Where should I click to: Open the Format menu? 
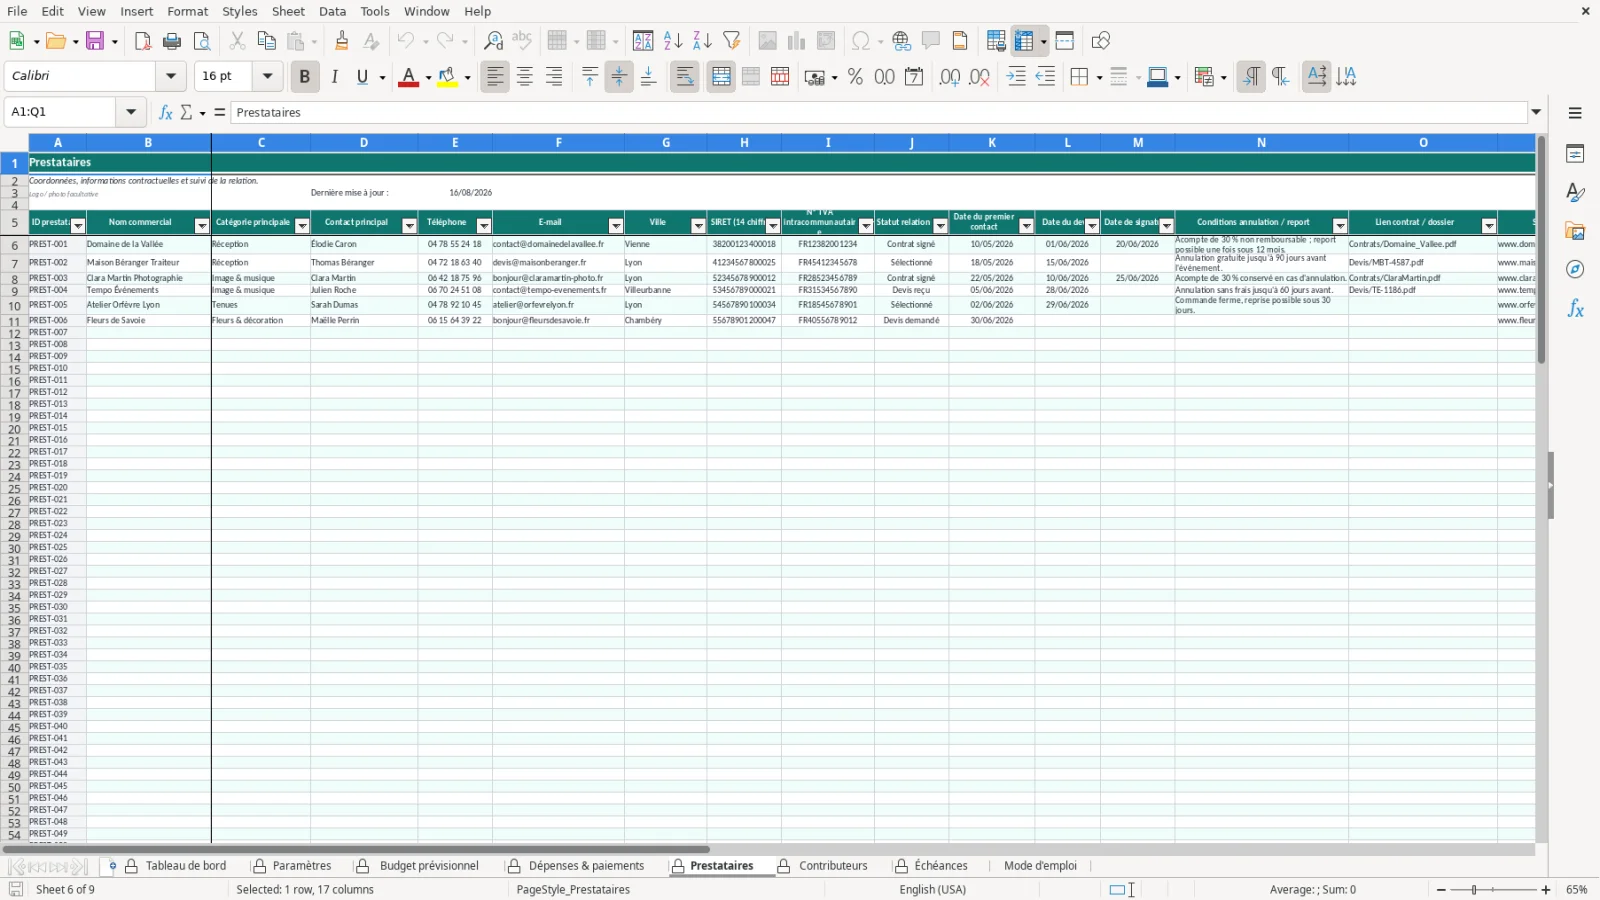click(188, 11)
